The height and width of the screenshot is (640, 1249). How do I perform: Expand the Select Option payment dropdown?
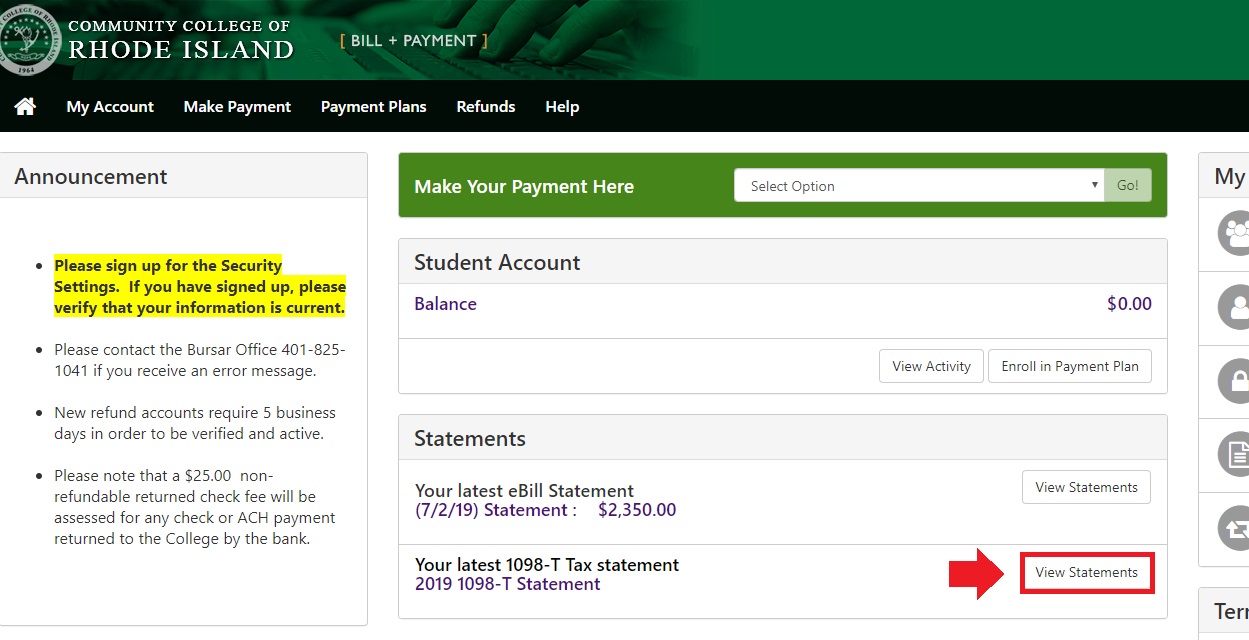point(919,185)
